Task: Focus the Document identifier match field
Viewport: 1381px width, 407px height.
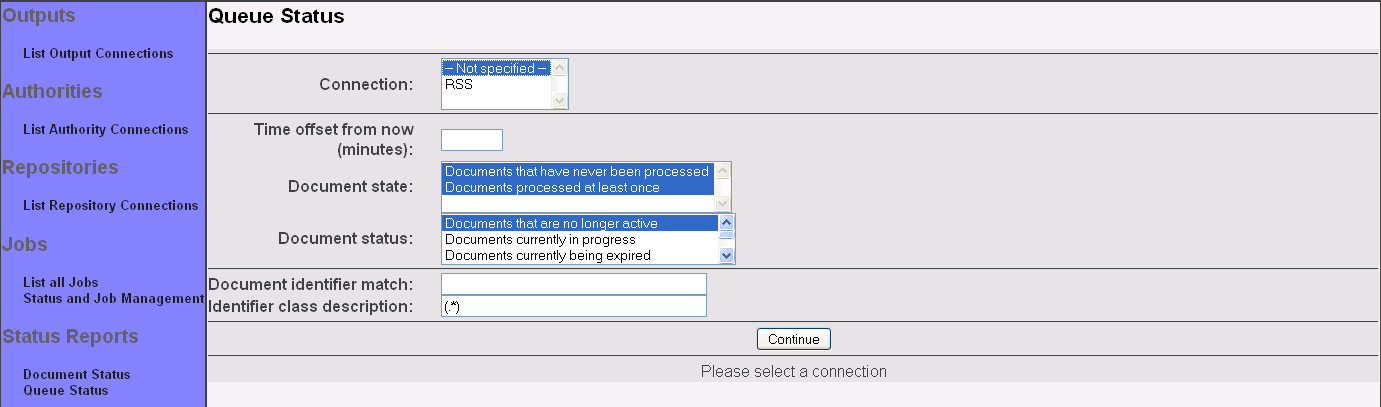Action: (x=574, y=284)
